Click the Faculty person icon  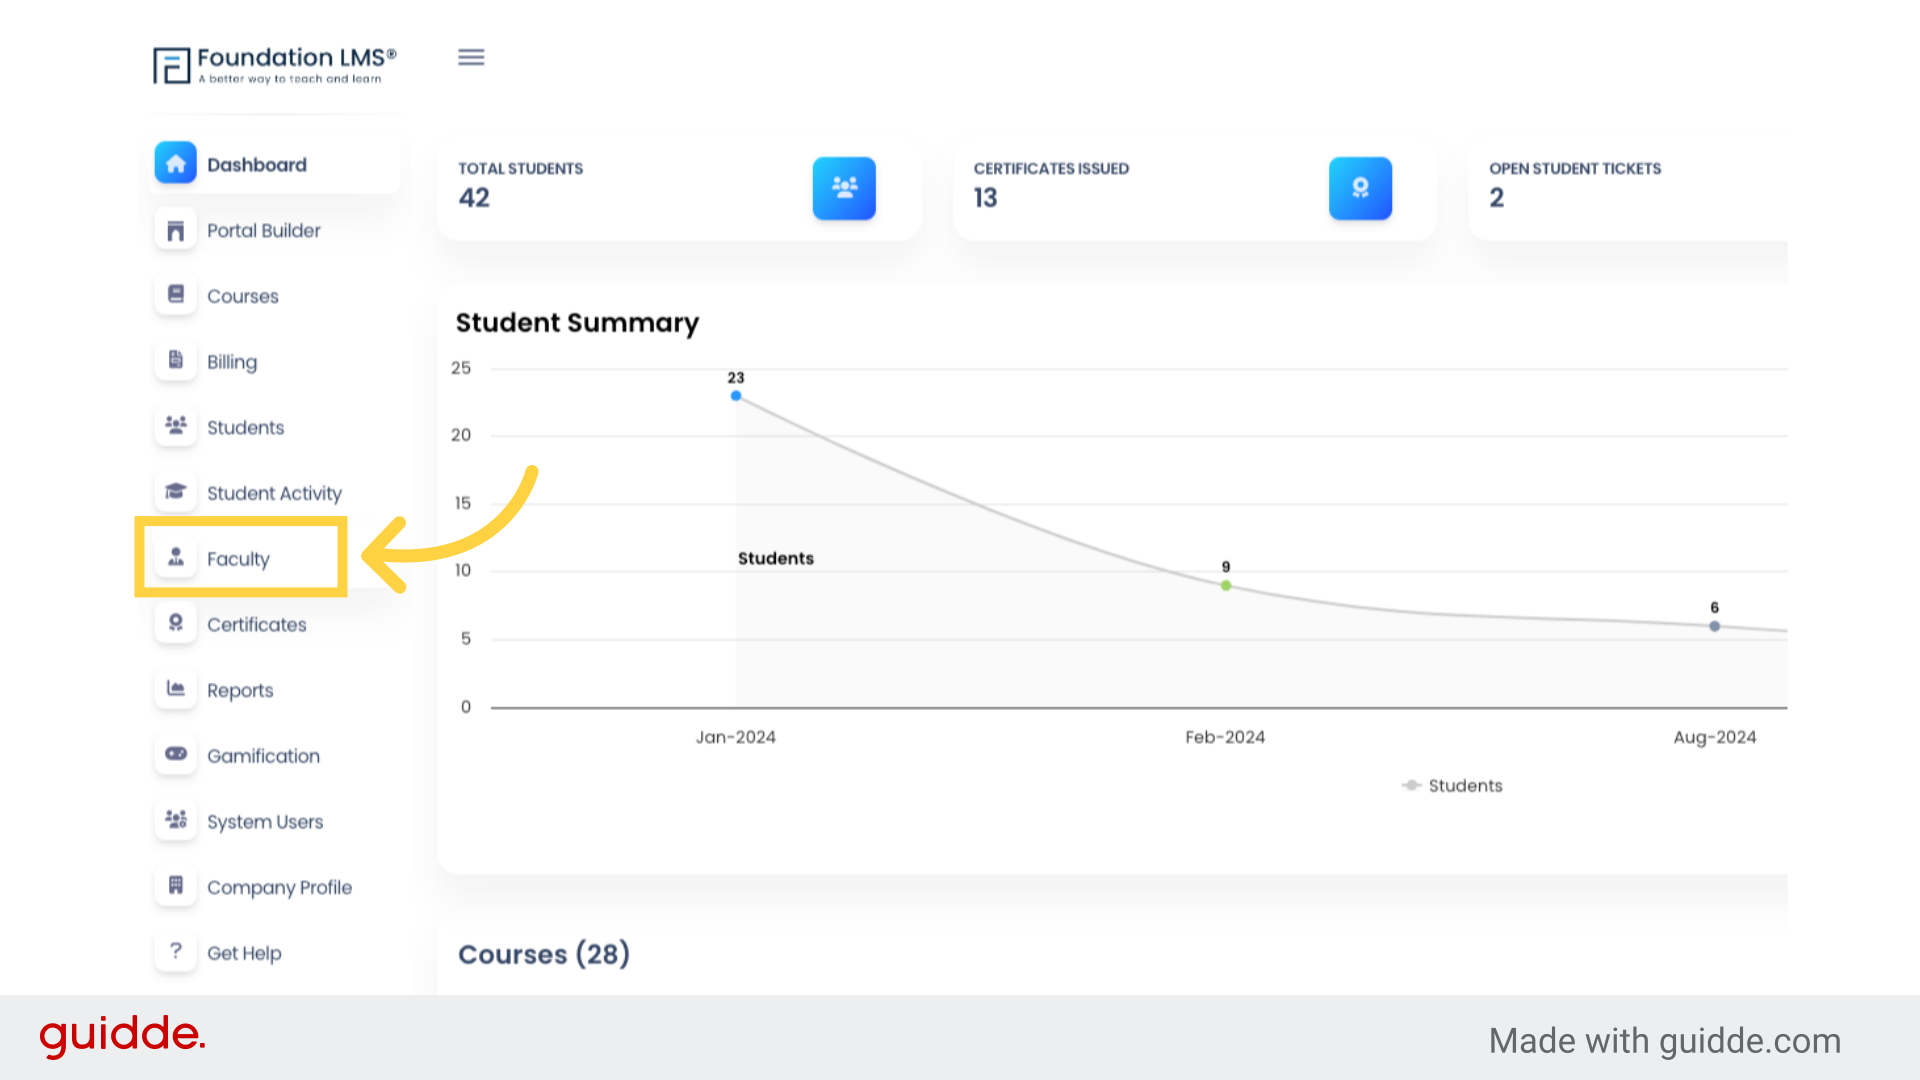tap(176, 558)
